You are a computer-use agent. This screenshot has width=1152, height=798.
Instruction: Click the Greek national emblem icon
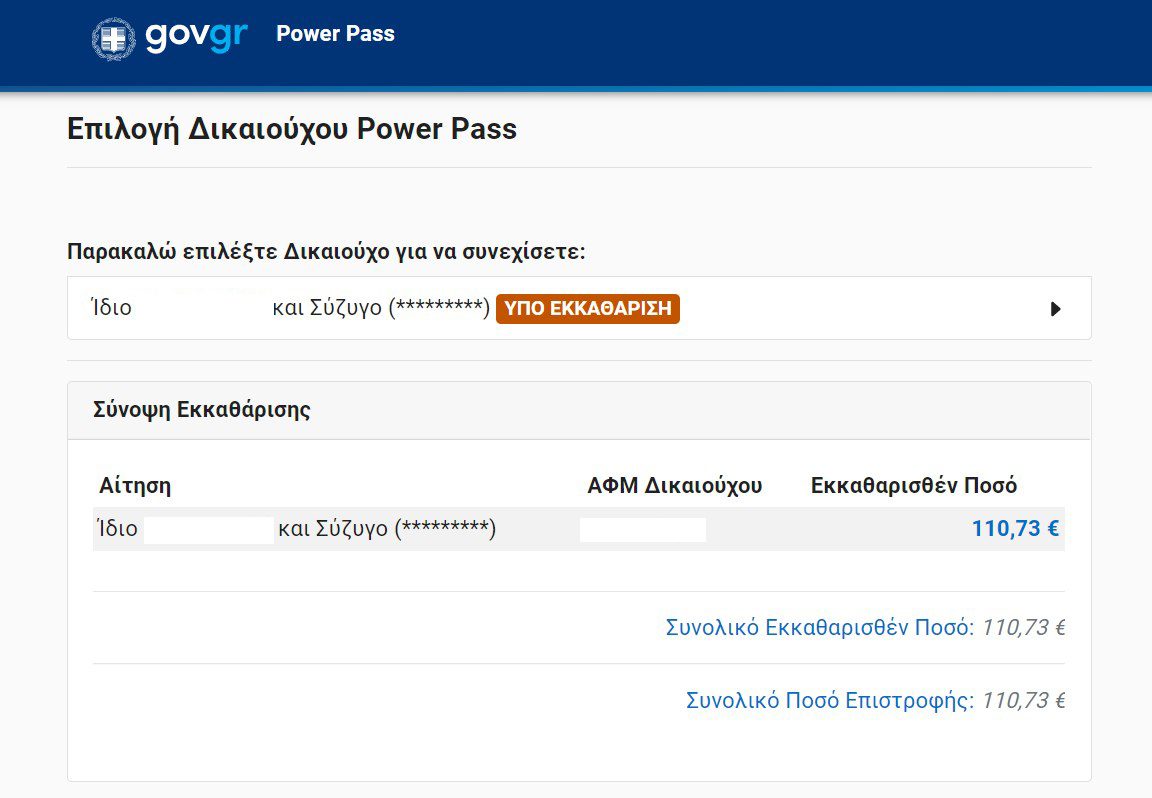click(113, 38)
